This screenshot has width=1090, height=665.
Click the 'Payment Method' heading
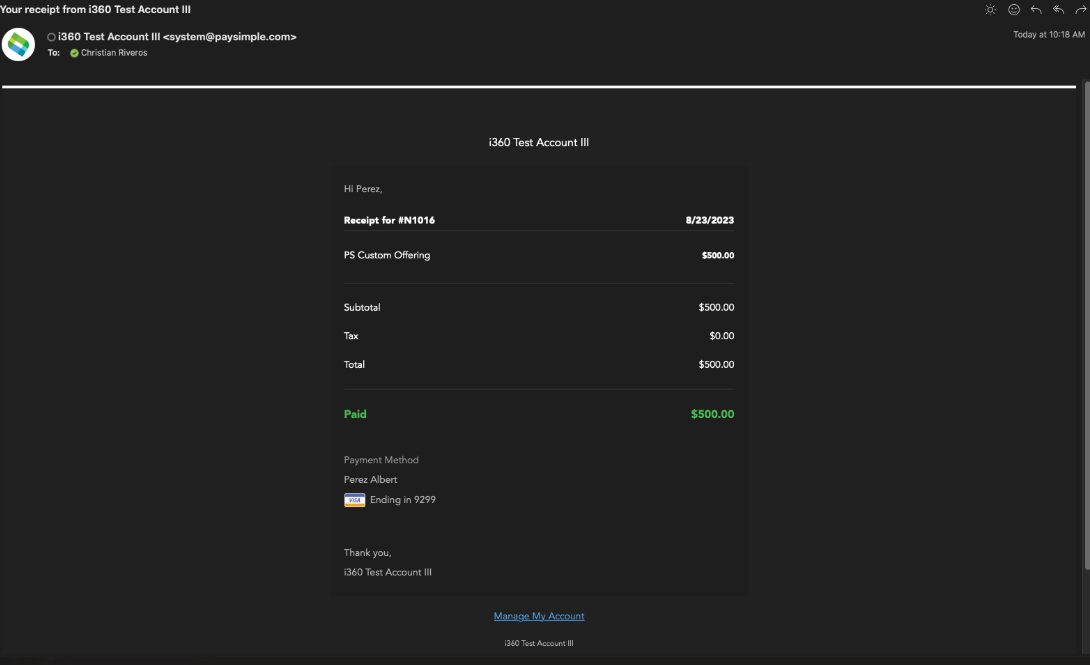click(381, 460)
